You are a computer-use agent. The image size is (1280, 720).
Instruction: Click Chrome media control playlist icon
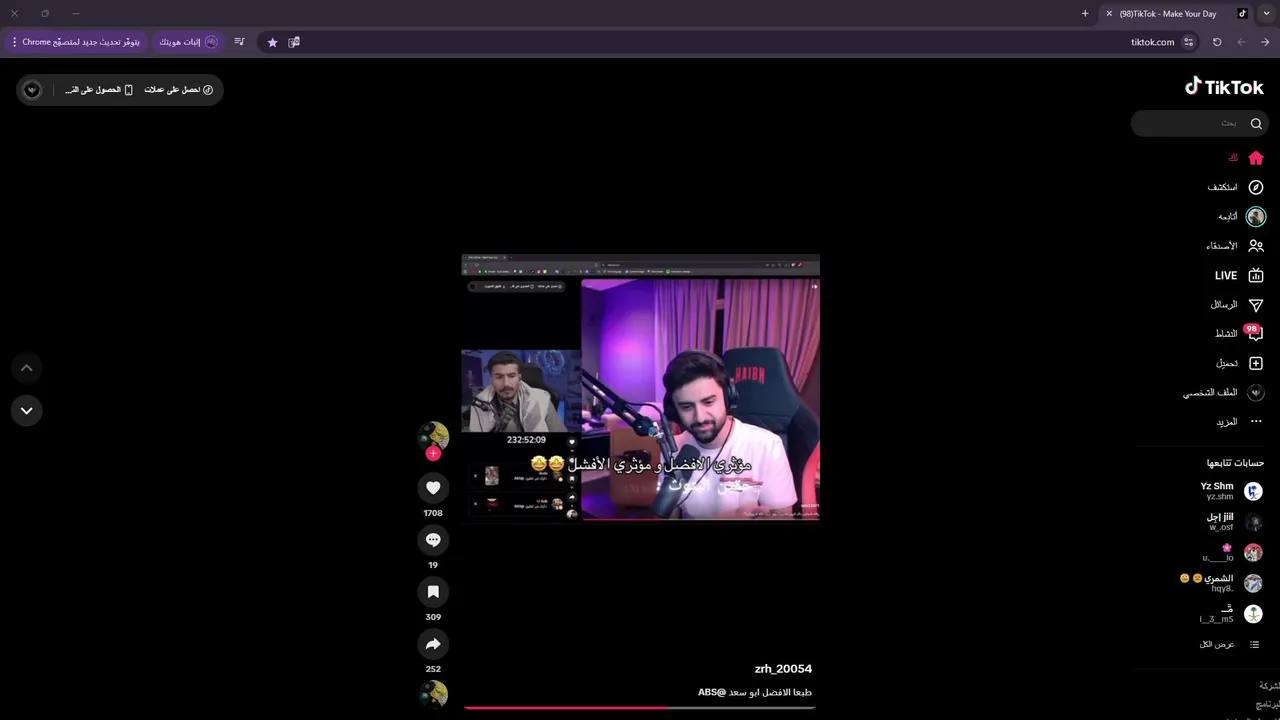pyautogui.click(x=239, y=42)
